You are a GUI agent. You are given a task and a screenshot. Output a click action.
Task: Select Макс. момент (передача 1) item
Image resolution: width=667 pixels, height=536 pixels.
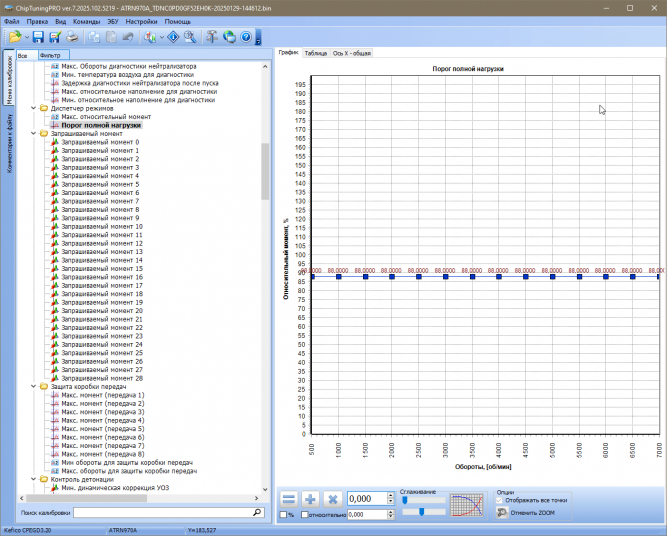(103, 395)
